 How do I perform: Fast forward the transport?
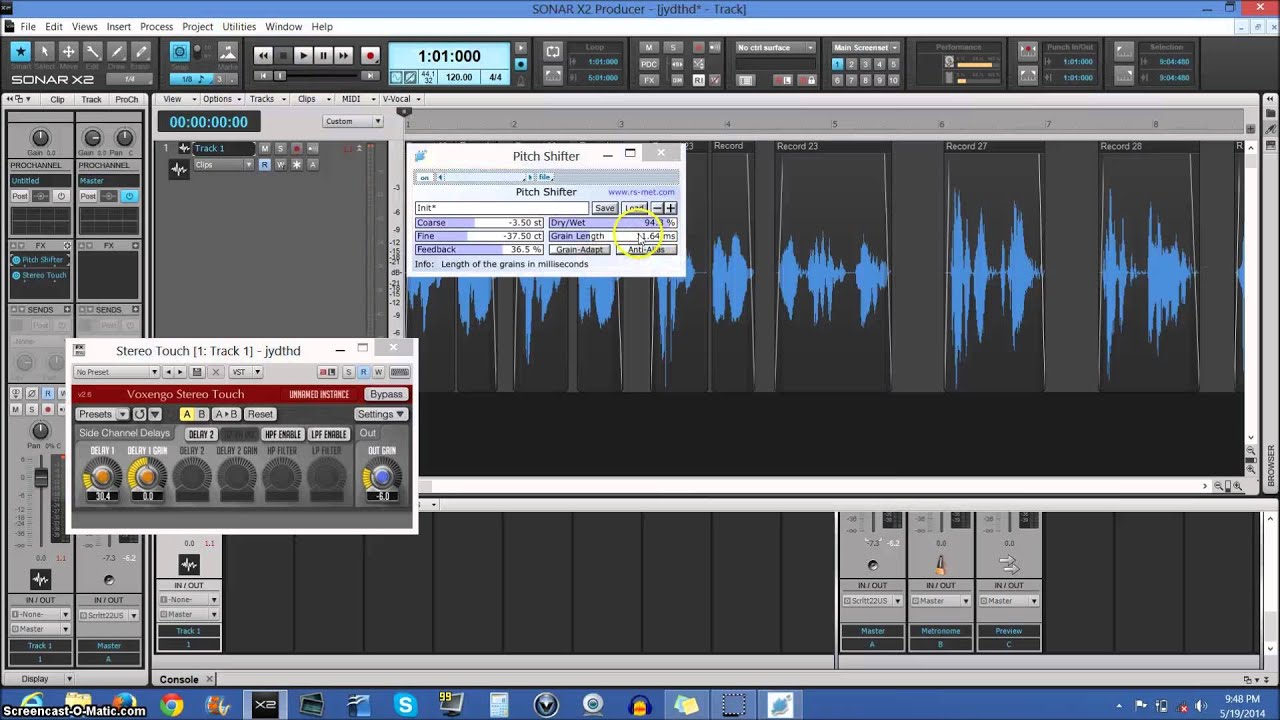343,56
